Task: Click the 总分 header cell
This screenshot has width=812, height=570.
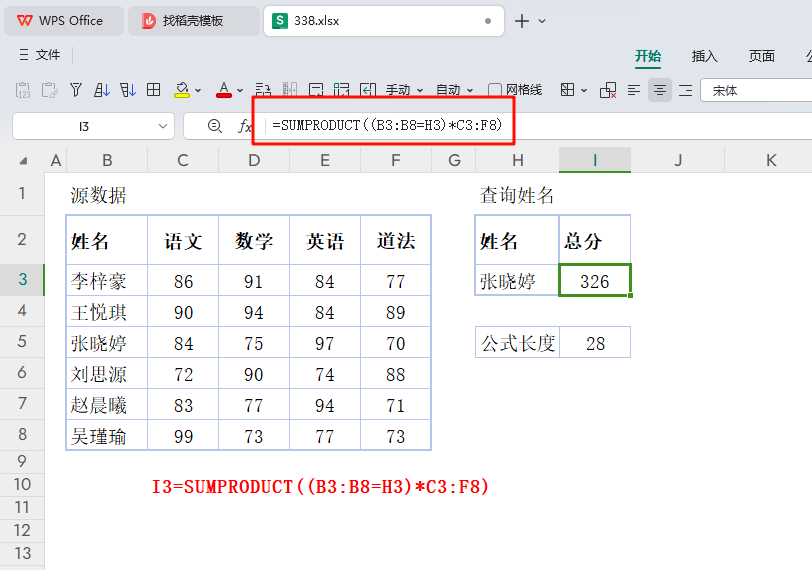Action: point(594,241)
